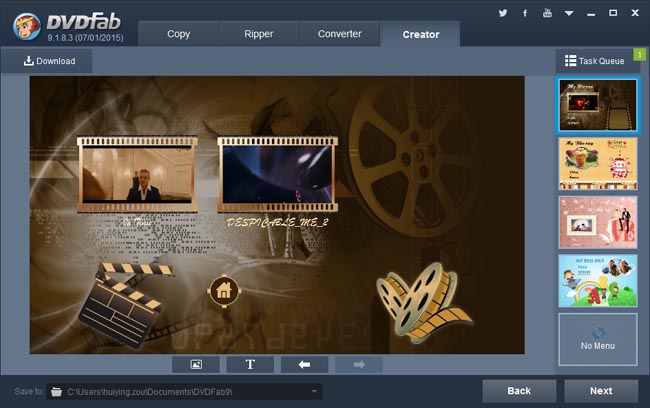The image size is (650, 408).
Task: Click the DVDFab logo icon
Action: click(27, 25)
